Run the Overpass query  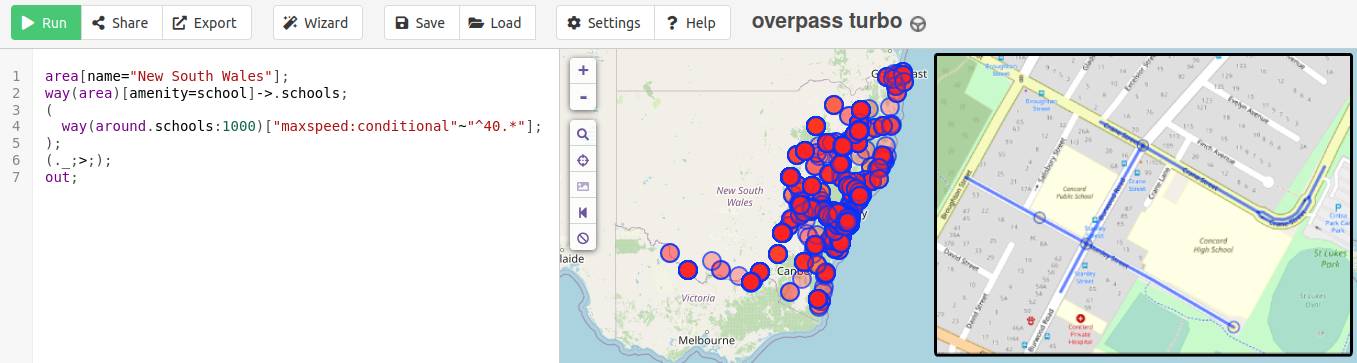click(45, 23)
